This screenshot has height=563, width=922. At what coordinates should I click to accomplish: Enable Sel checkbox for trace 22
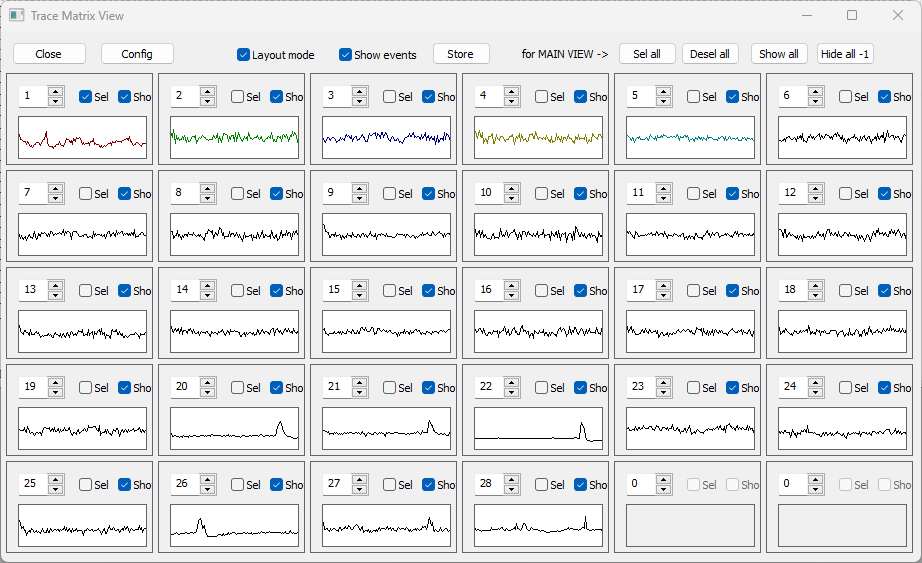click(542, 388)
